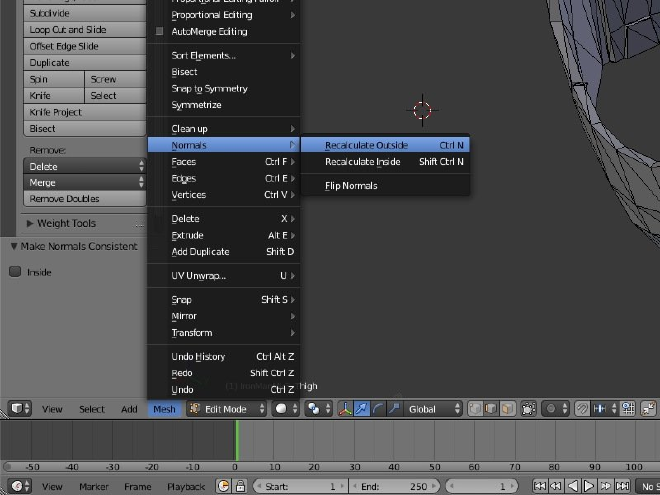This screenshot has width=660, height=495.
Task: Open the viewport shading mode selector
Action: click(x=285, y=409)
